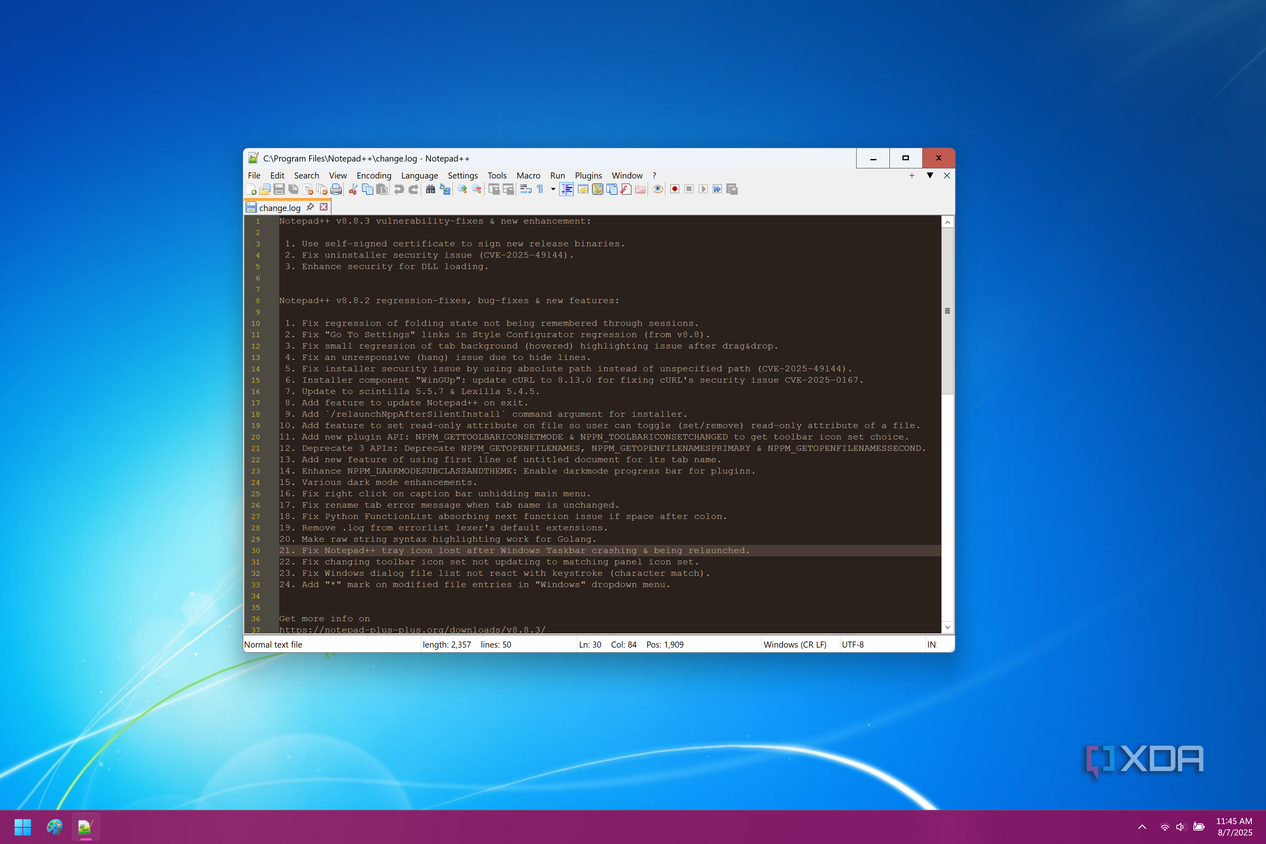The image size is (1266, 844).
Task: Click the Paste clipboard icon
Action: 382,189
